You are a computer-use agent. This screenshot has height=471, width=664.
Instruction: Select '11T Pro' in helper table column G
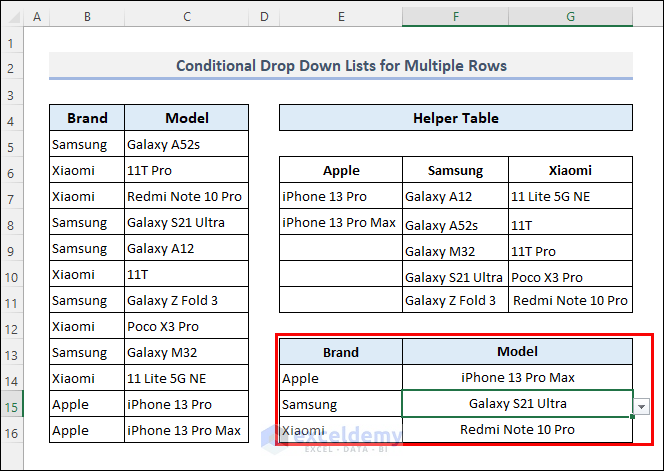point(570,248)
